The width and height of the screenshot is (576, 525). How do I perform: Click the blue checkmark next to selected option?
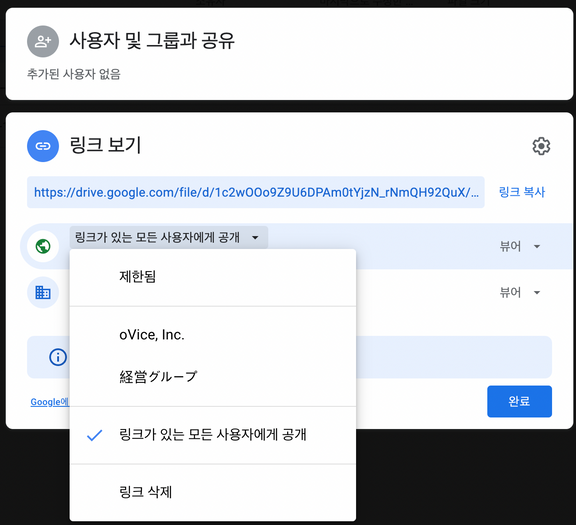coord(94,435)
